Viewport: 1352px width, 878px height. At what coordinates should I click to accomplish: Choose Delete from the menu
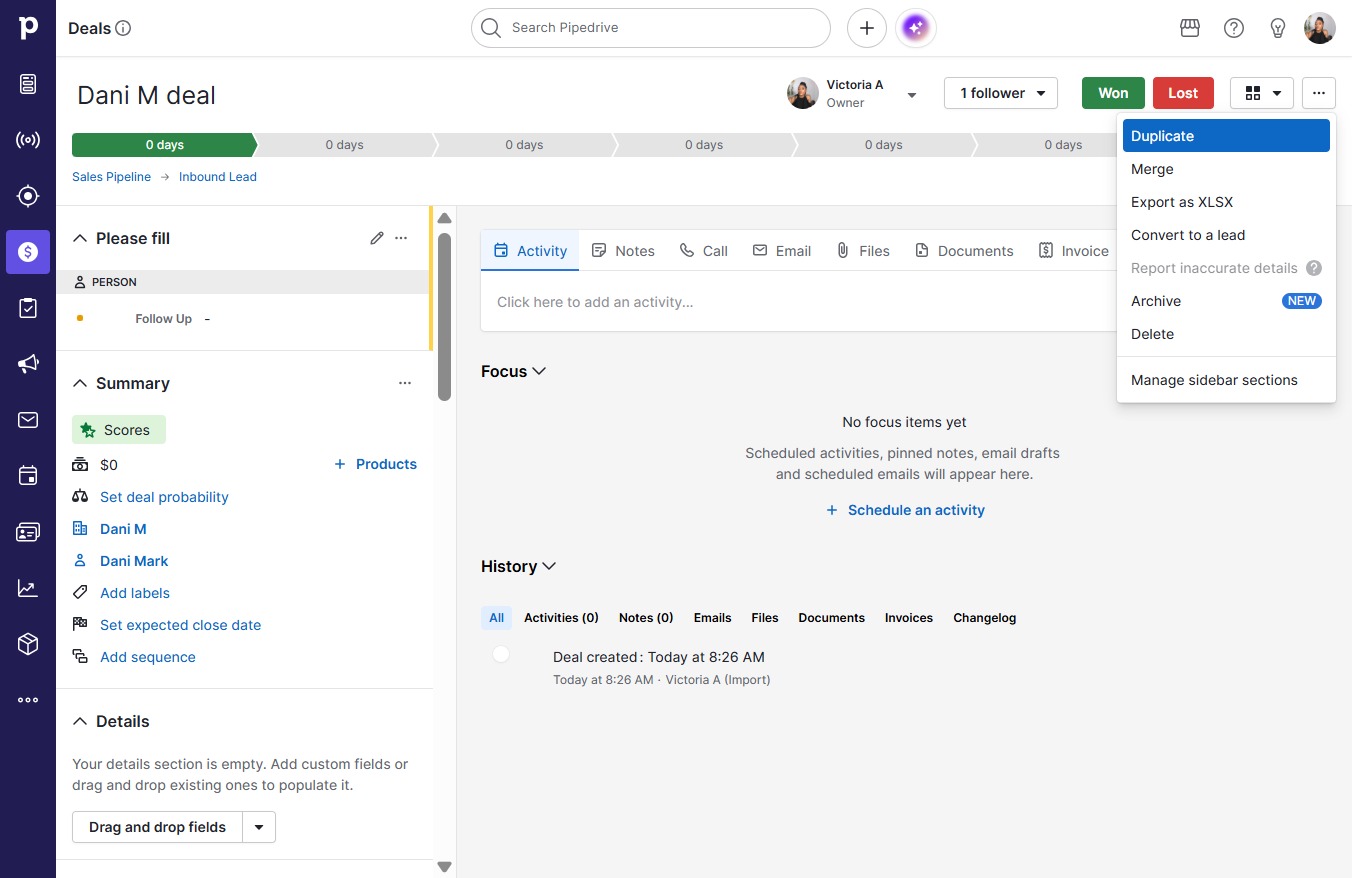pos(1226,334)
